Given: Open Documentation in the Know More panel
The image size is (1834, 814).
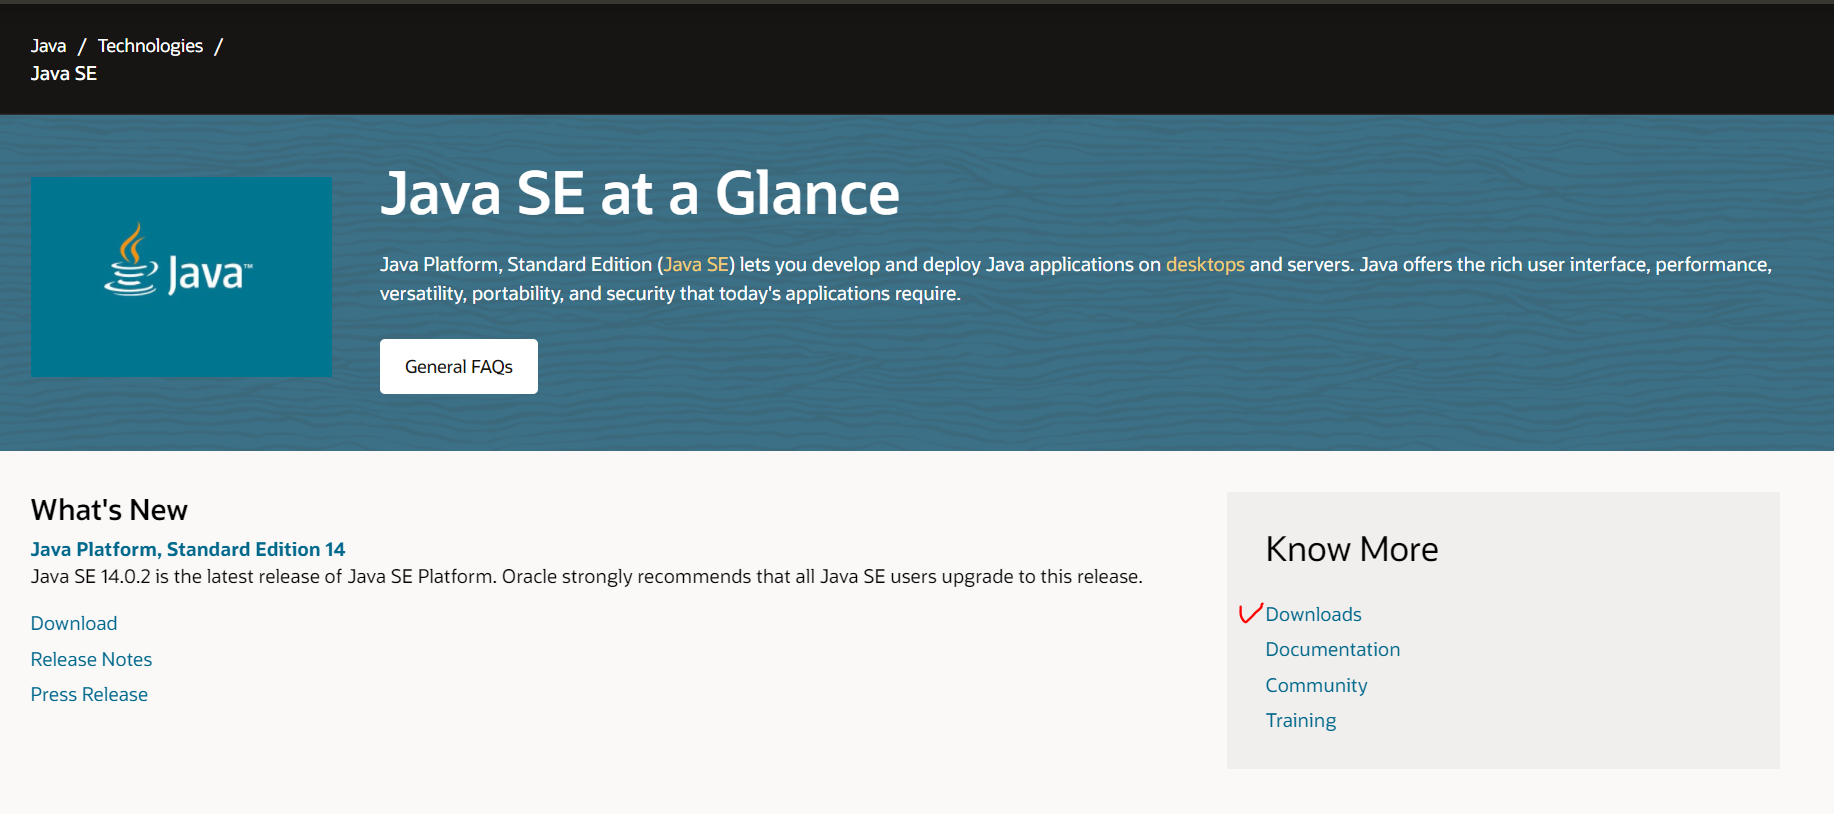Looking at the screenshot, I should [x=1332, y=649].
